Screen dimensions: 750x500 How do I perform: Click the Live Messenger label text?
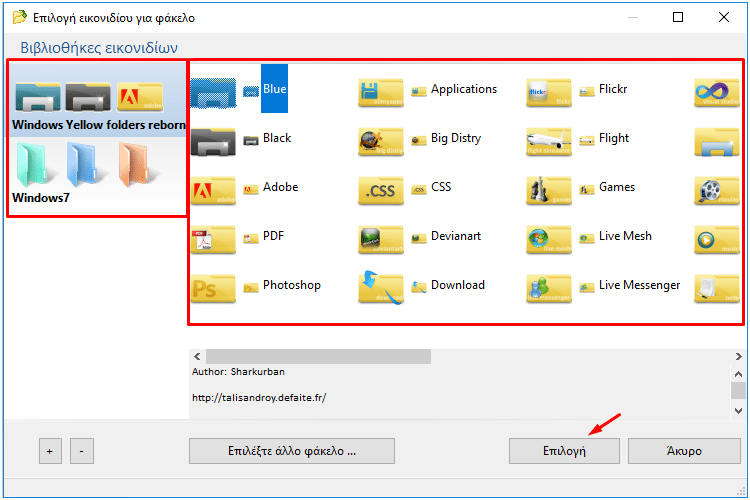click(639, 285)
